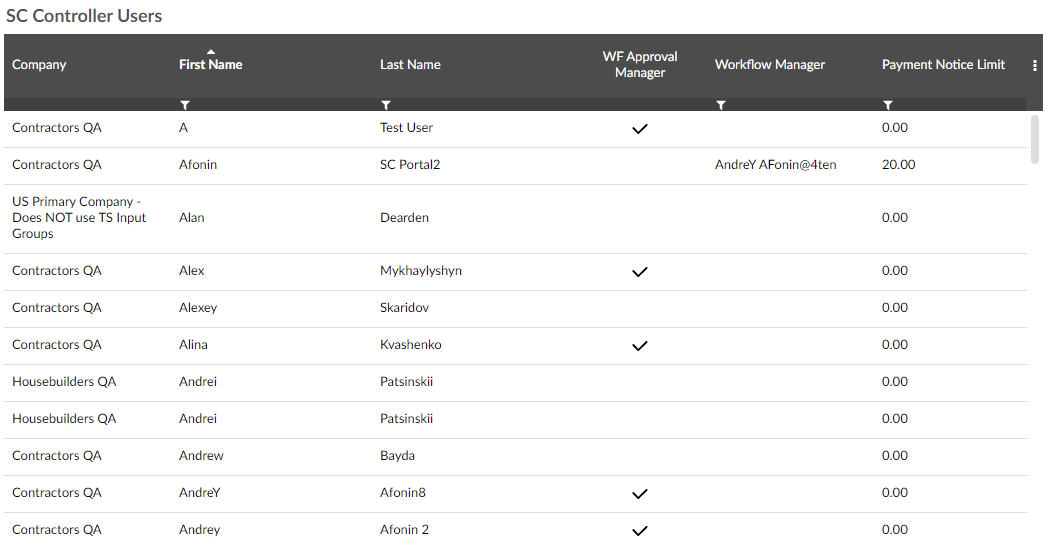This screenshot has width=1049, height=549.
Task: Open the First Name column filter
Action: [185, 105]
